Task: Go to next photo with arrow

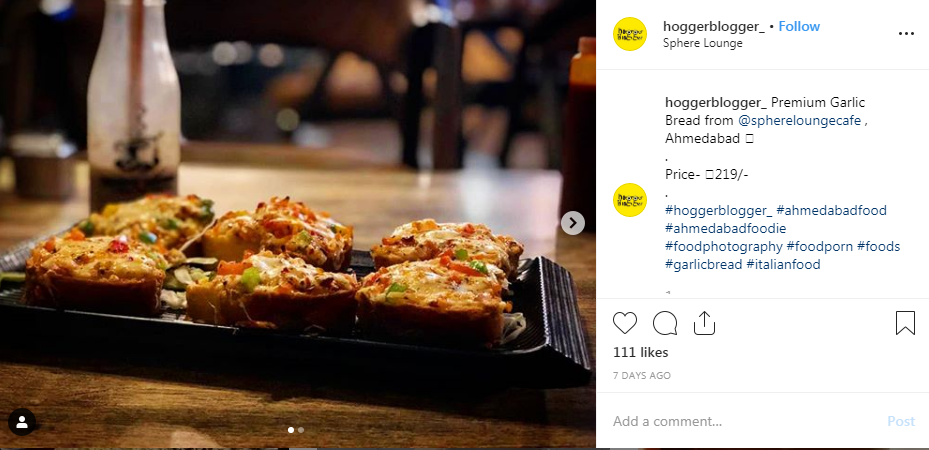Action: point(573,223)
